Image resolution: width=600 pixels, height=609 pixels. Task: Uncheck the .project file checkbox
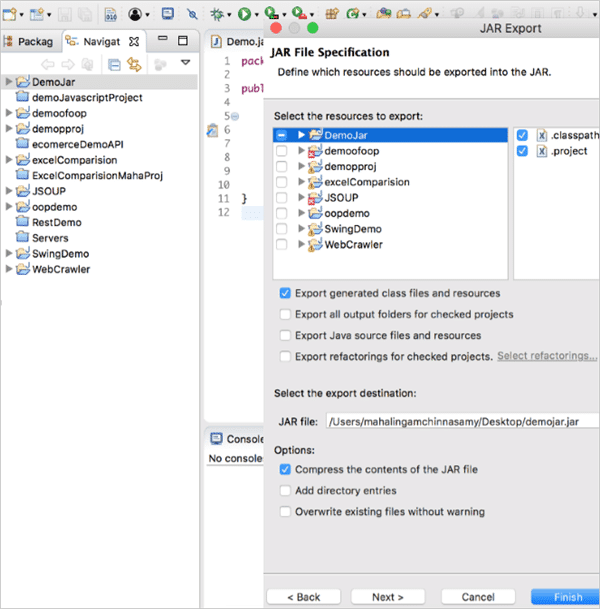[522, 151]
